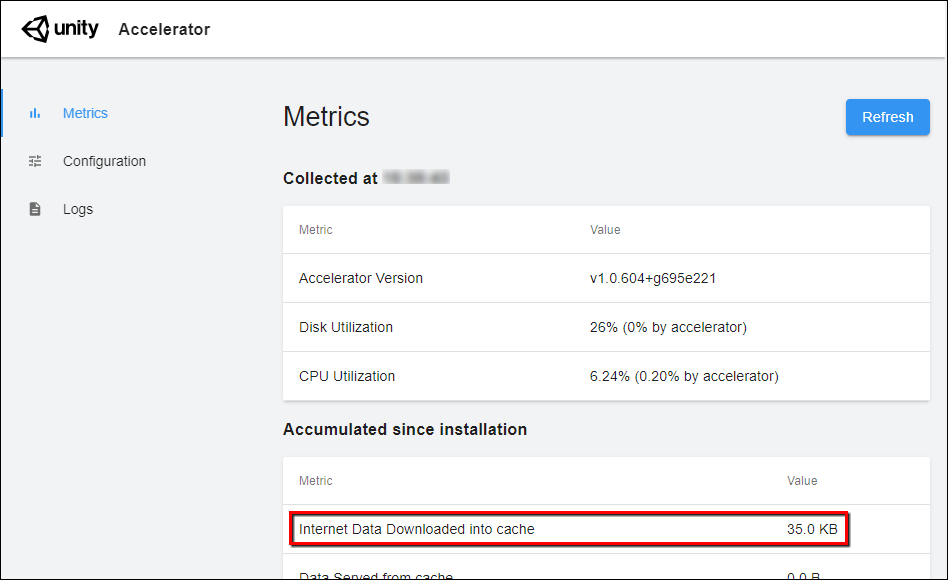Click the Accumulated since installation heading
The width and height of the screenshot is (948, 580).
click(x=405, y=429)
